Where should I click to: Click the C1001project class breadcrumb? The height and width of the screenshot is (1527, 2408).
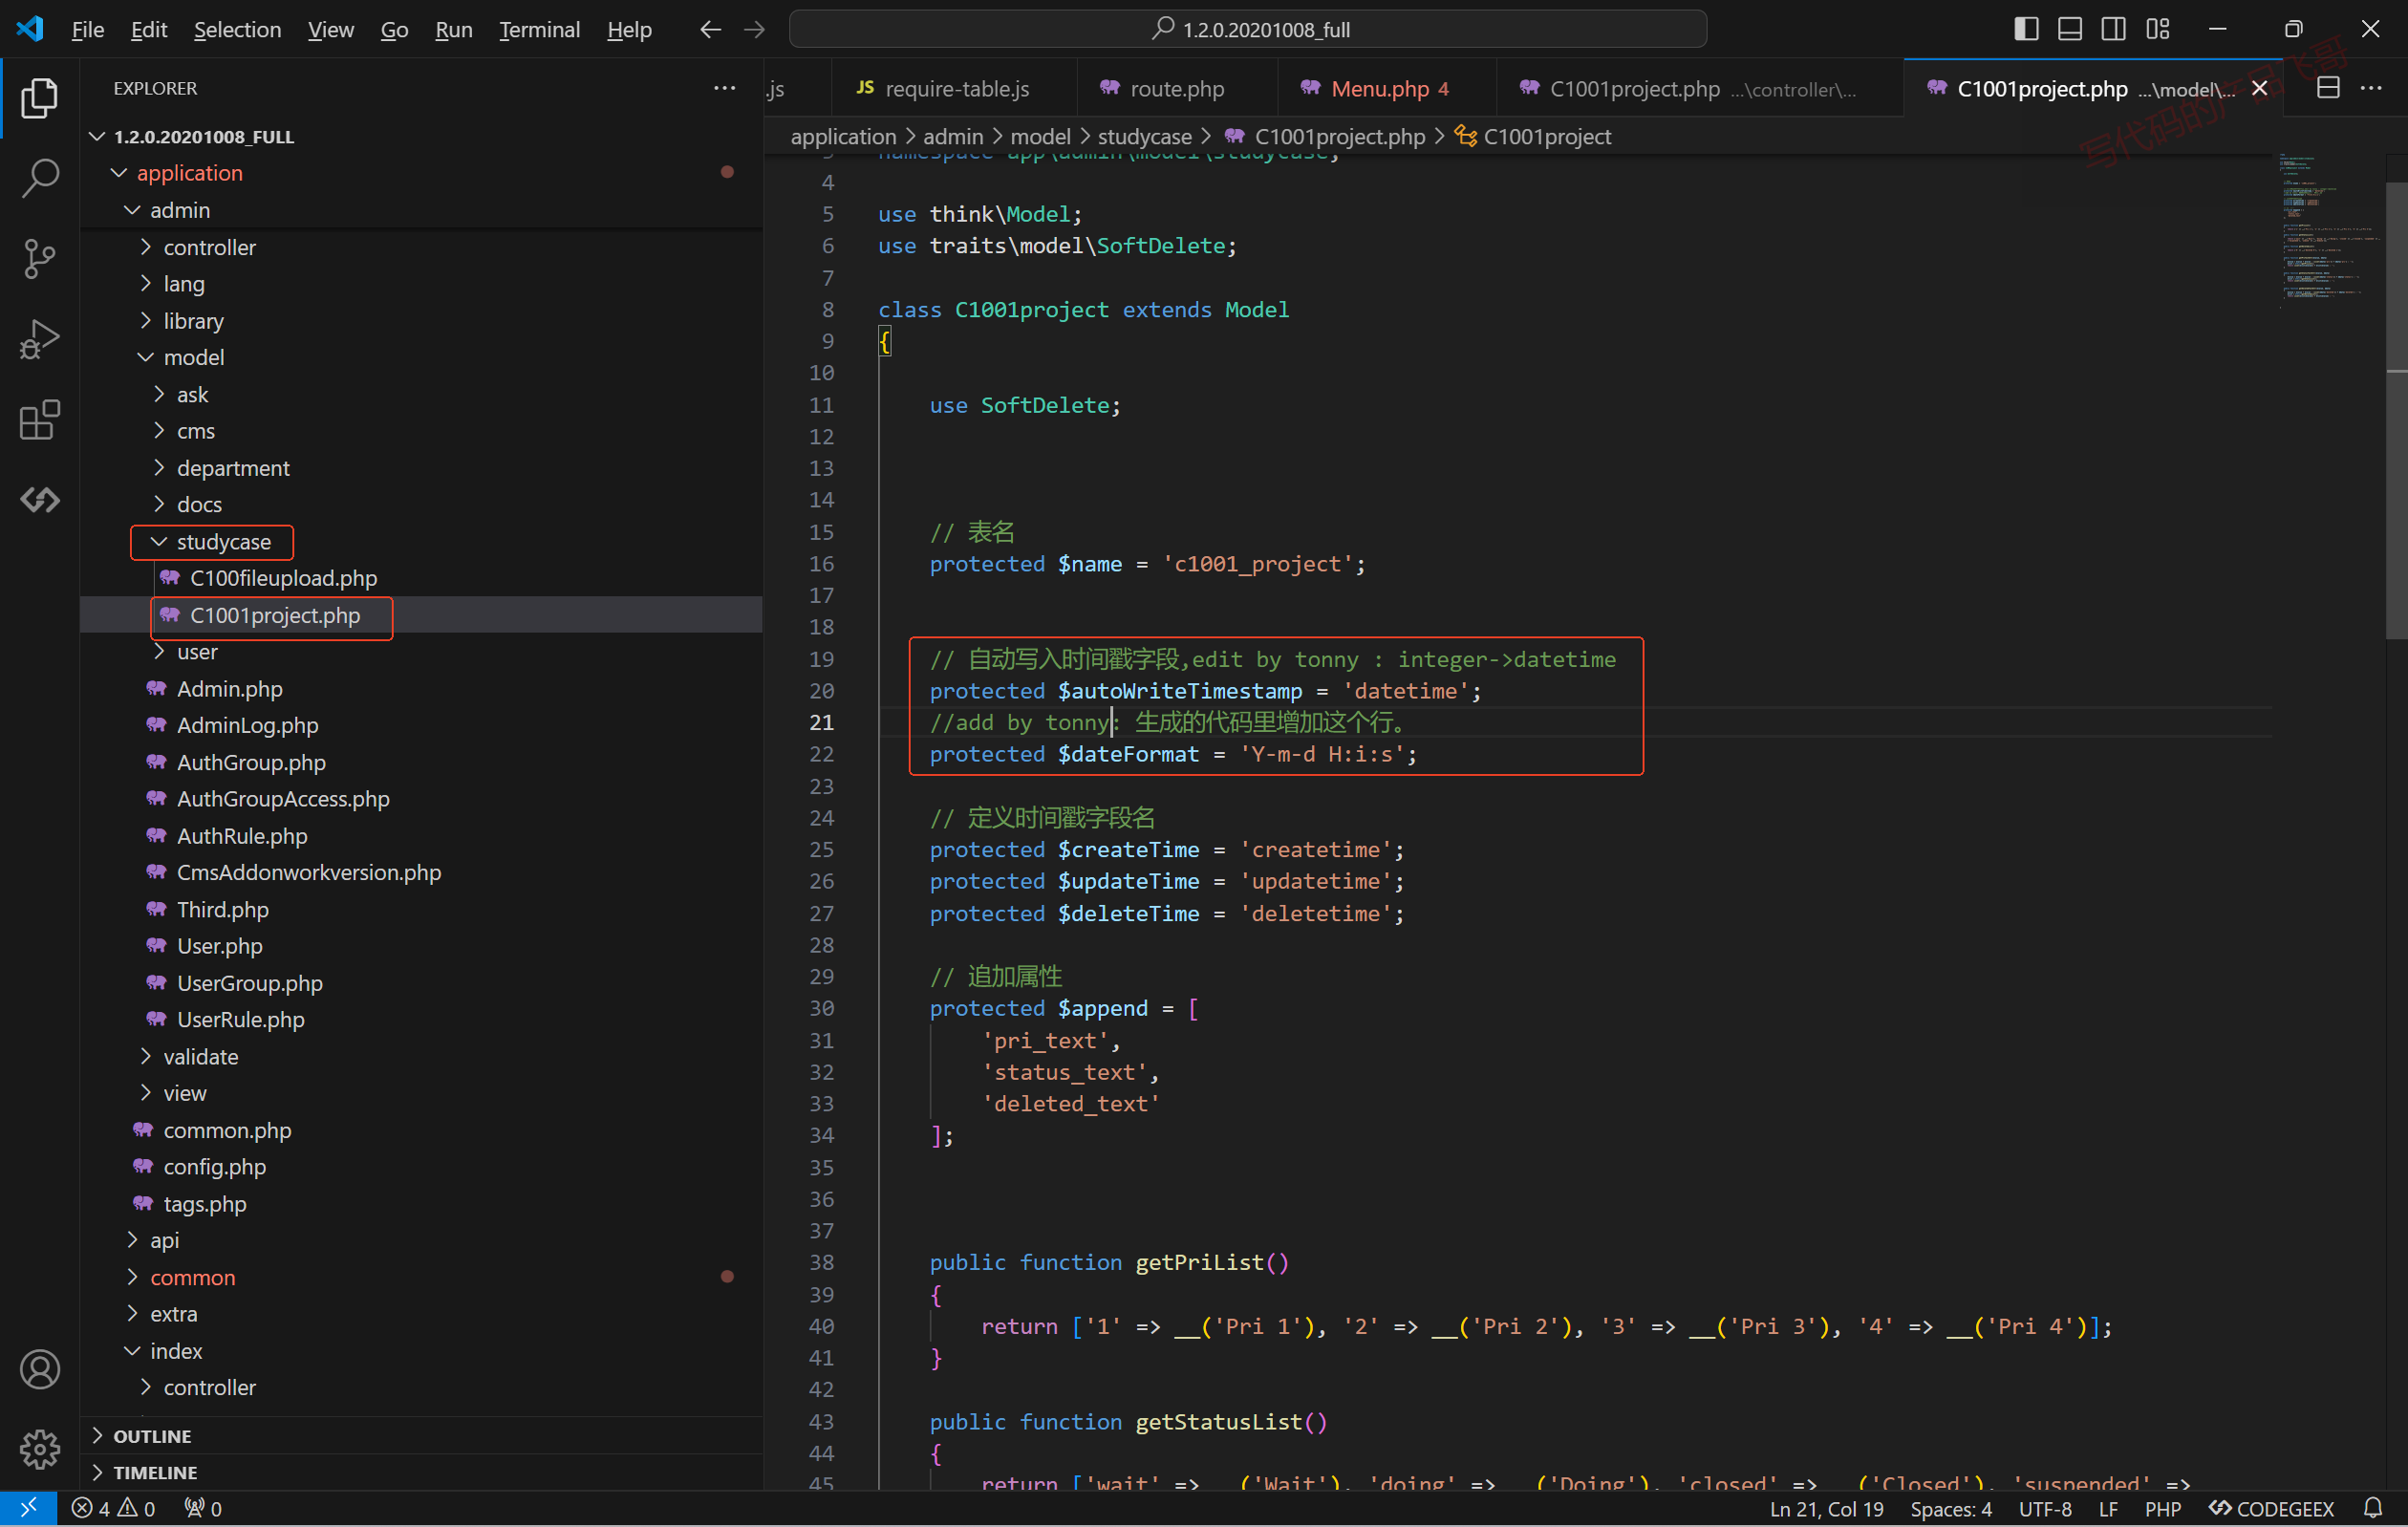coord(1546,136)
